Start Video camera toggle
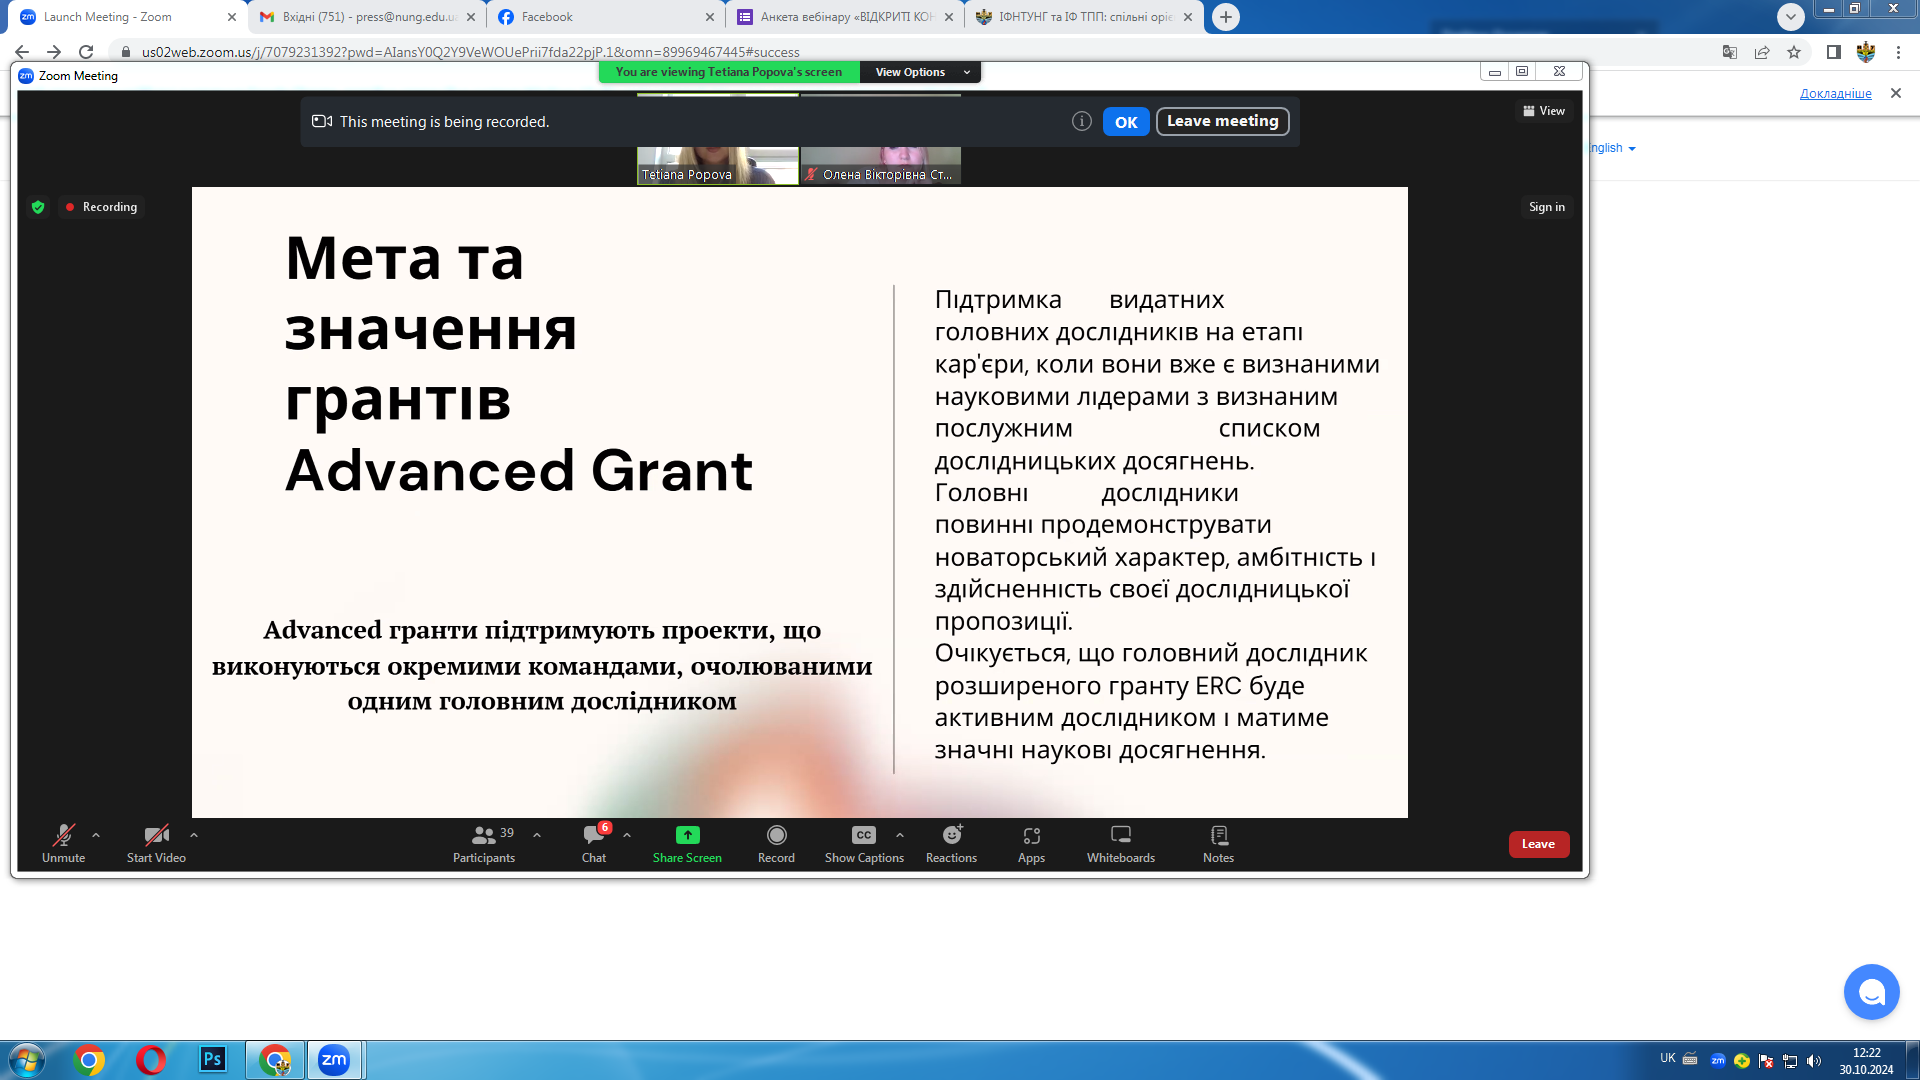The image size is (1920, 1080). (x=156, y=843)
